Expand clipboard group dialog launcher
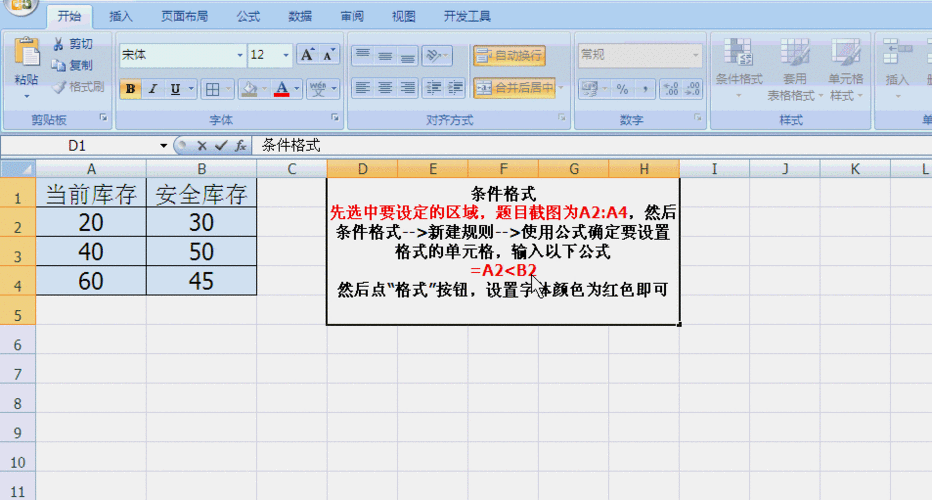Viewport: 932px width, 500px height. click(103, 118)
